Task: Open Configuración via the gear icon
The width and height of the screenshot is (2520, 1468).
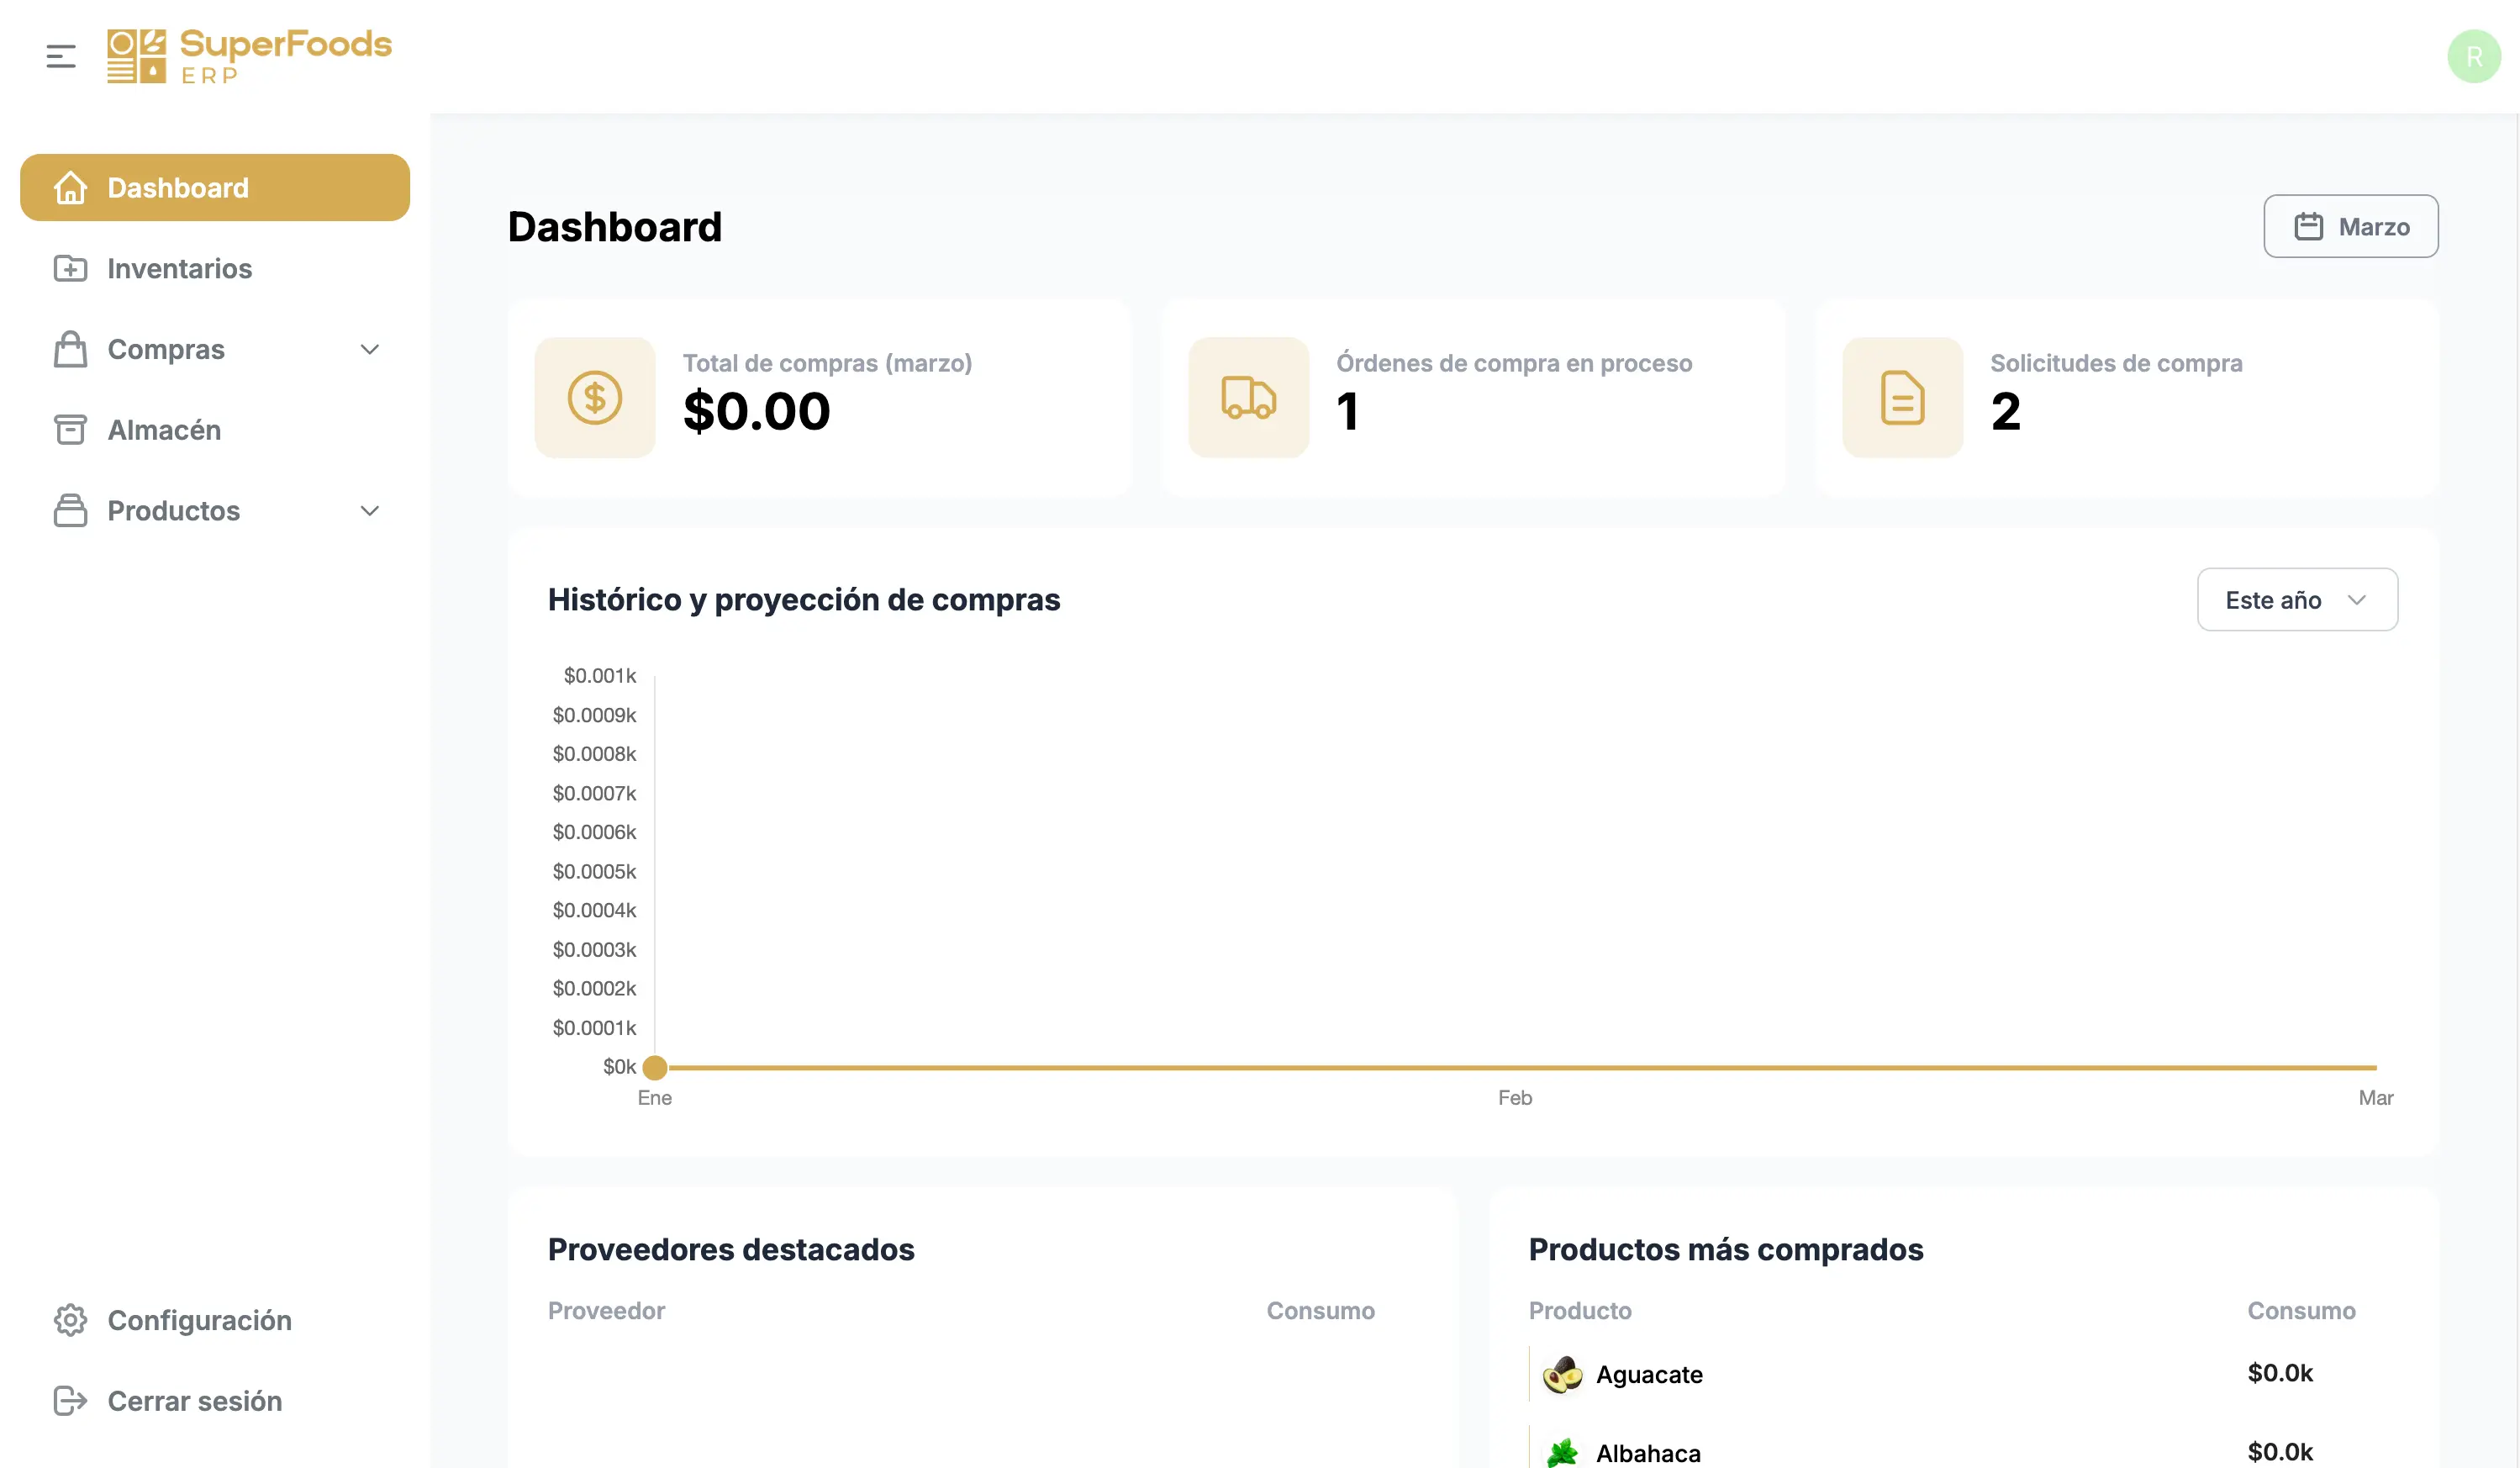Action: tap(70, 1320)
